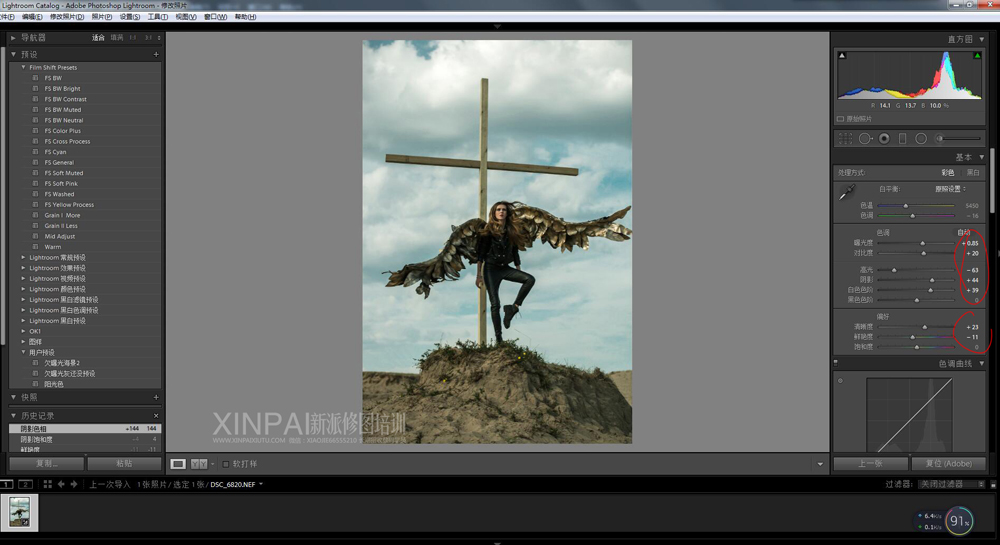Open the 修改照片(D) menu

point(67,17)
